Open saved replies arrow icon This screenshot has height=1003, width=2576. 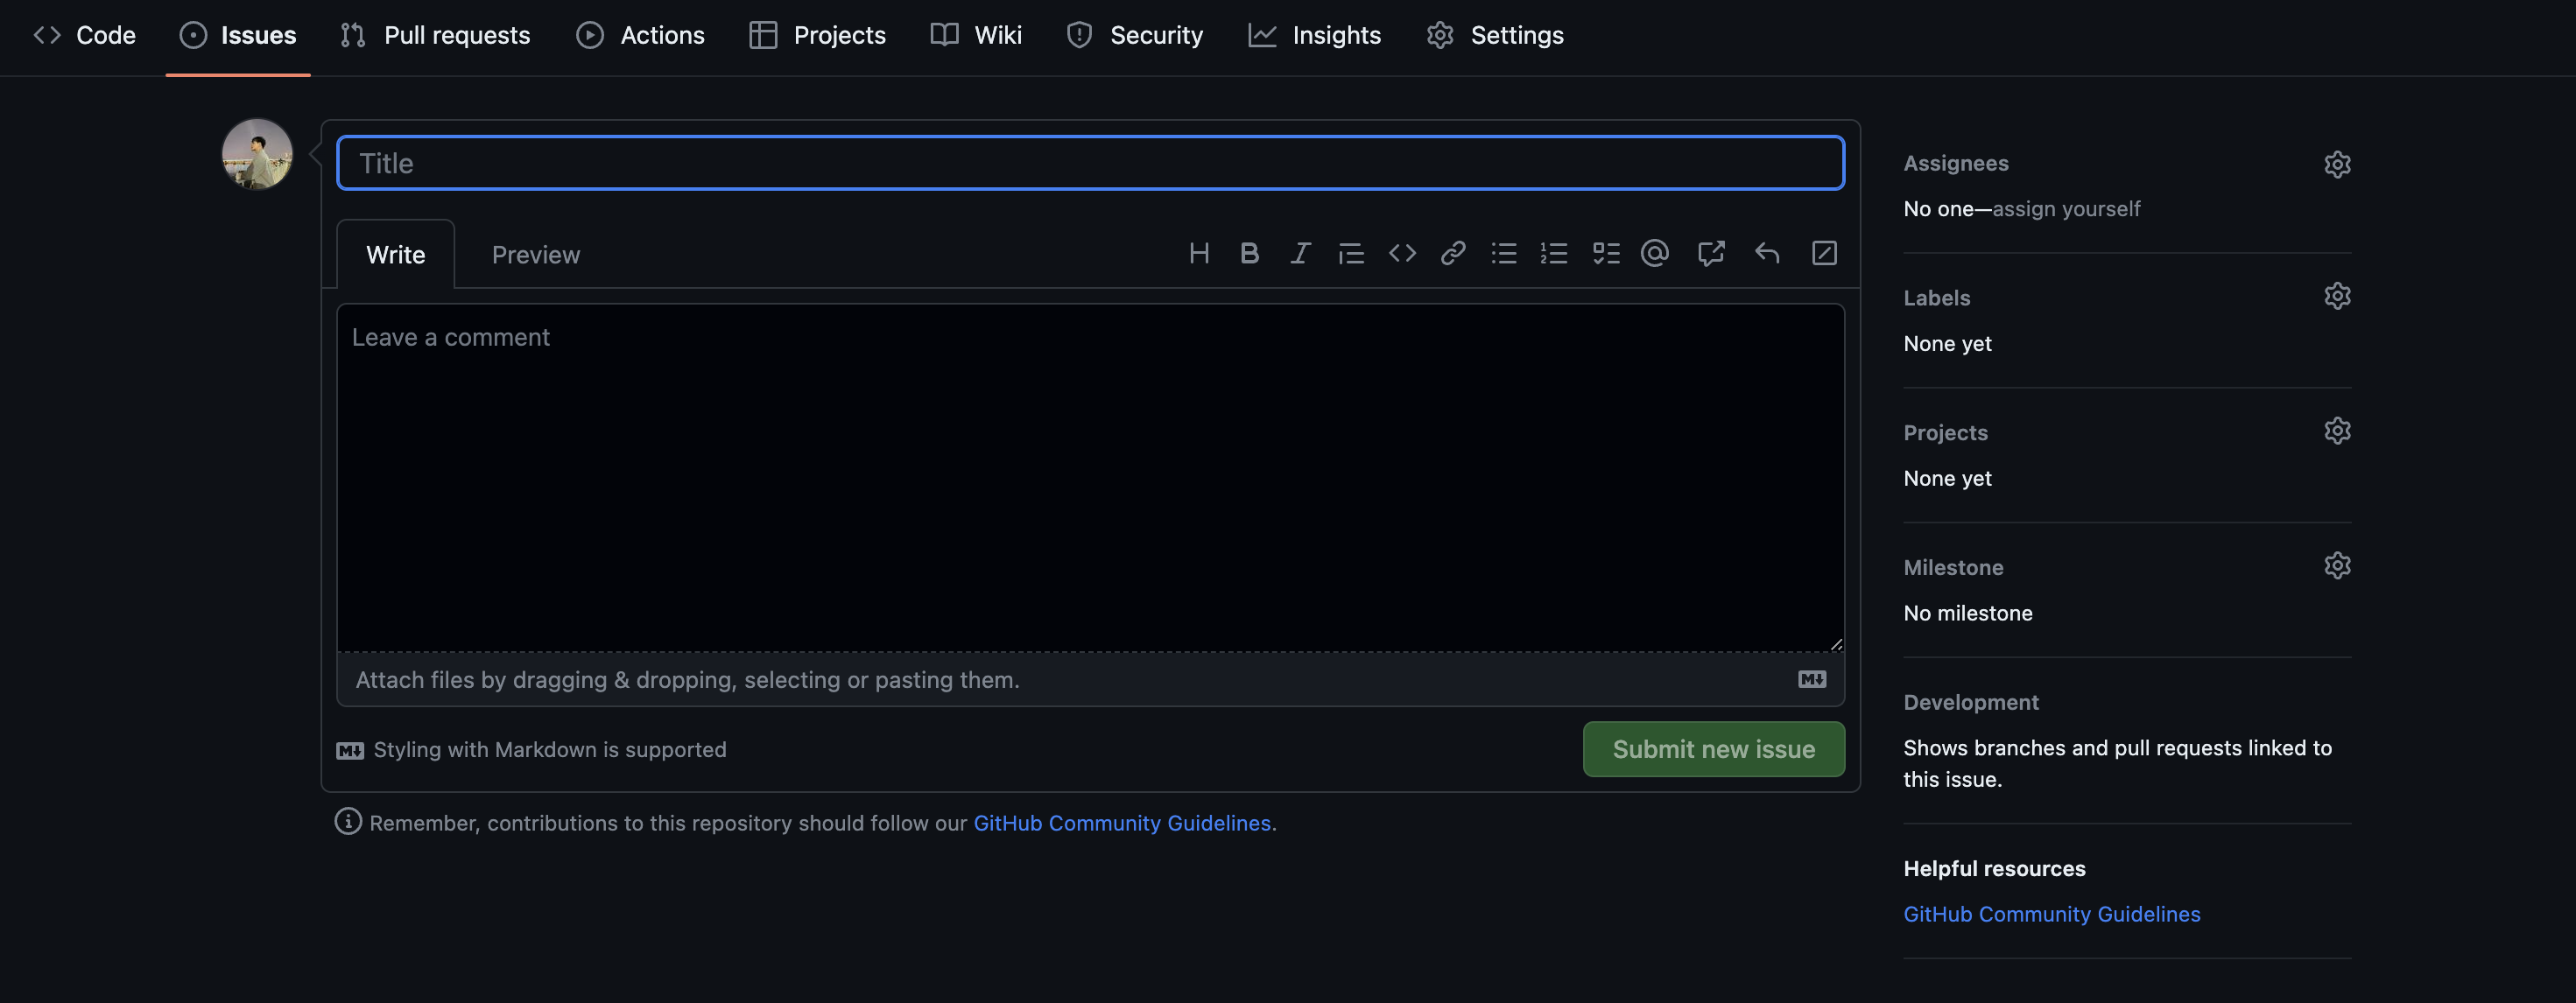click(1767, 253)
